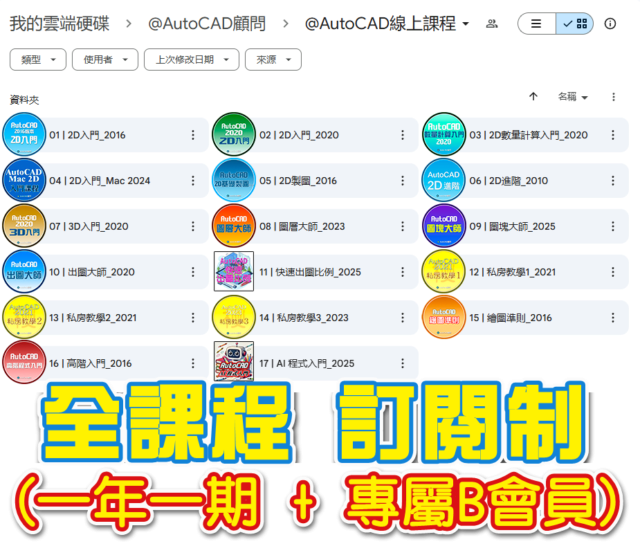The image size is (640, 546).
Task: Reverse sort direction arrow
Action: (533, 97)
